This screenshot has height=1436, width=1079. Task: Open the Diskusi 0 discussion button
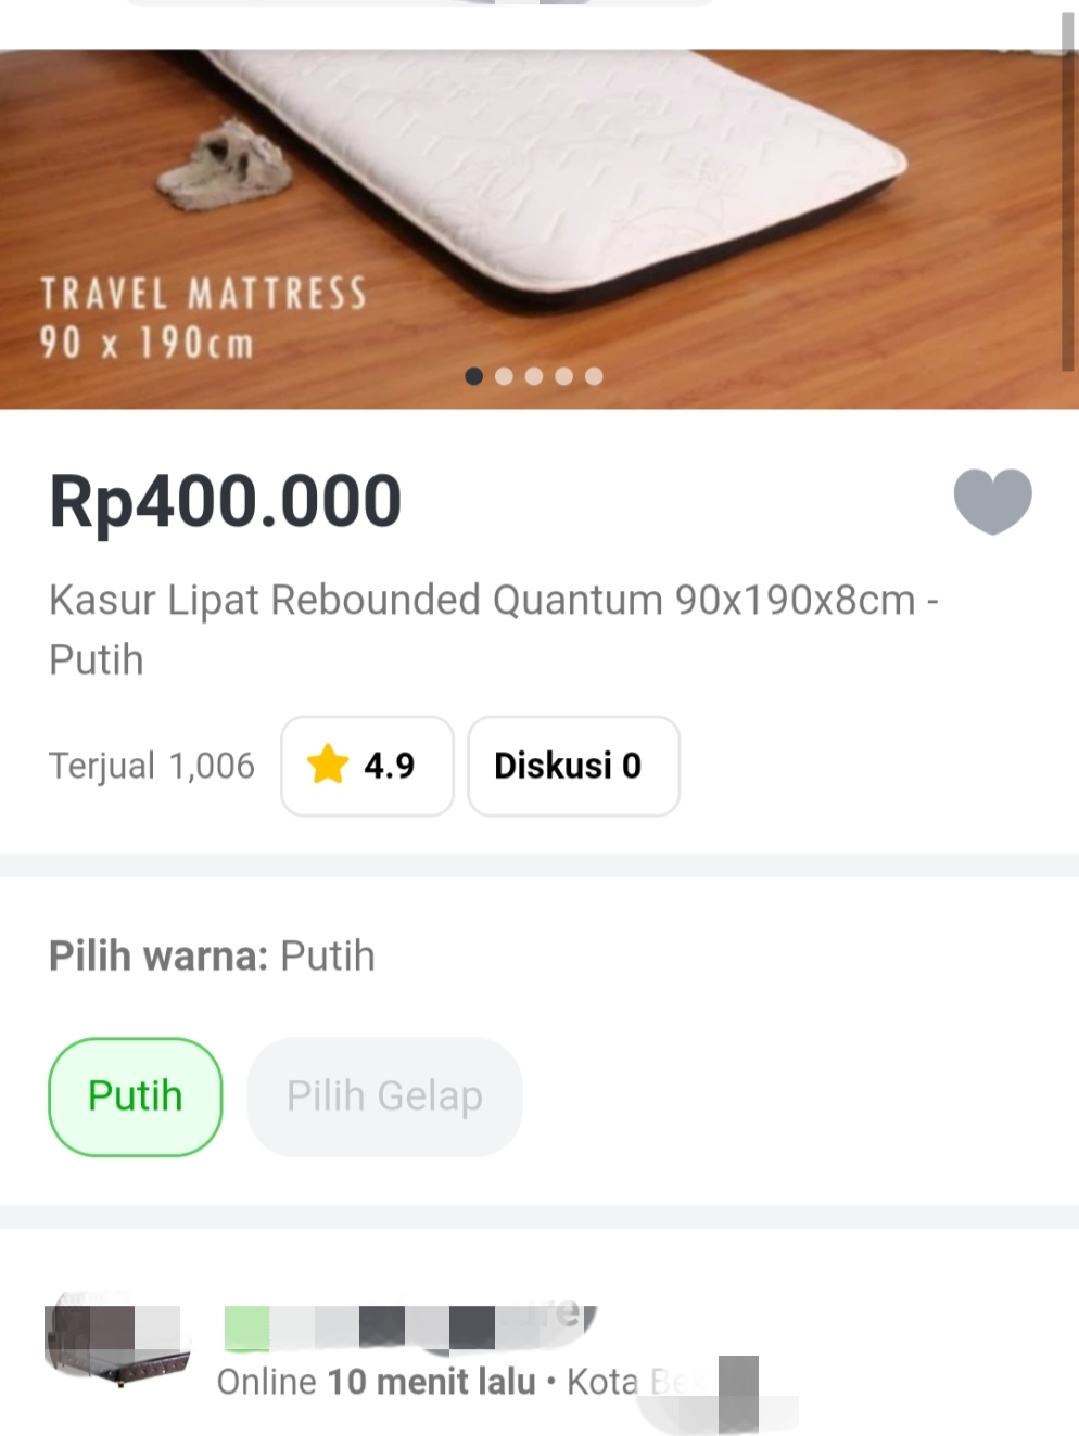574,766
